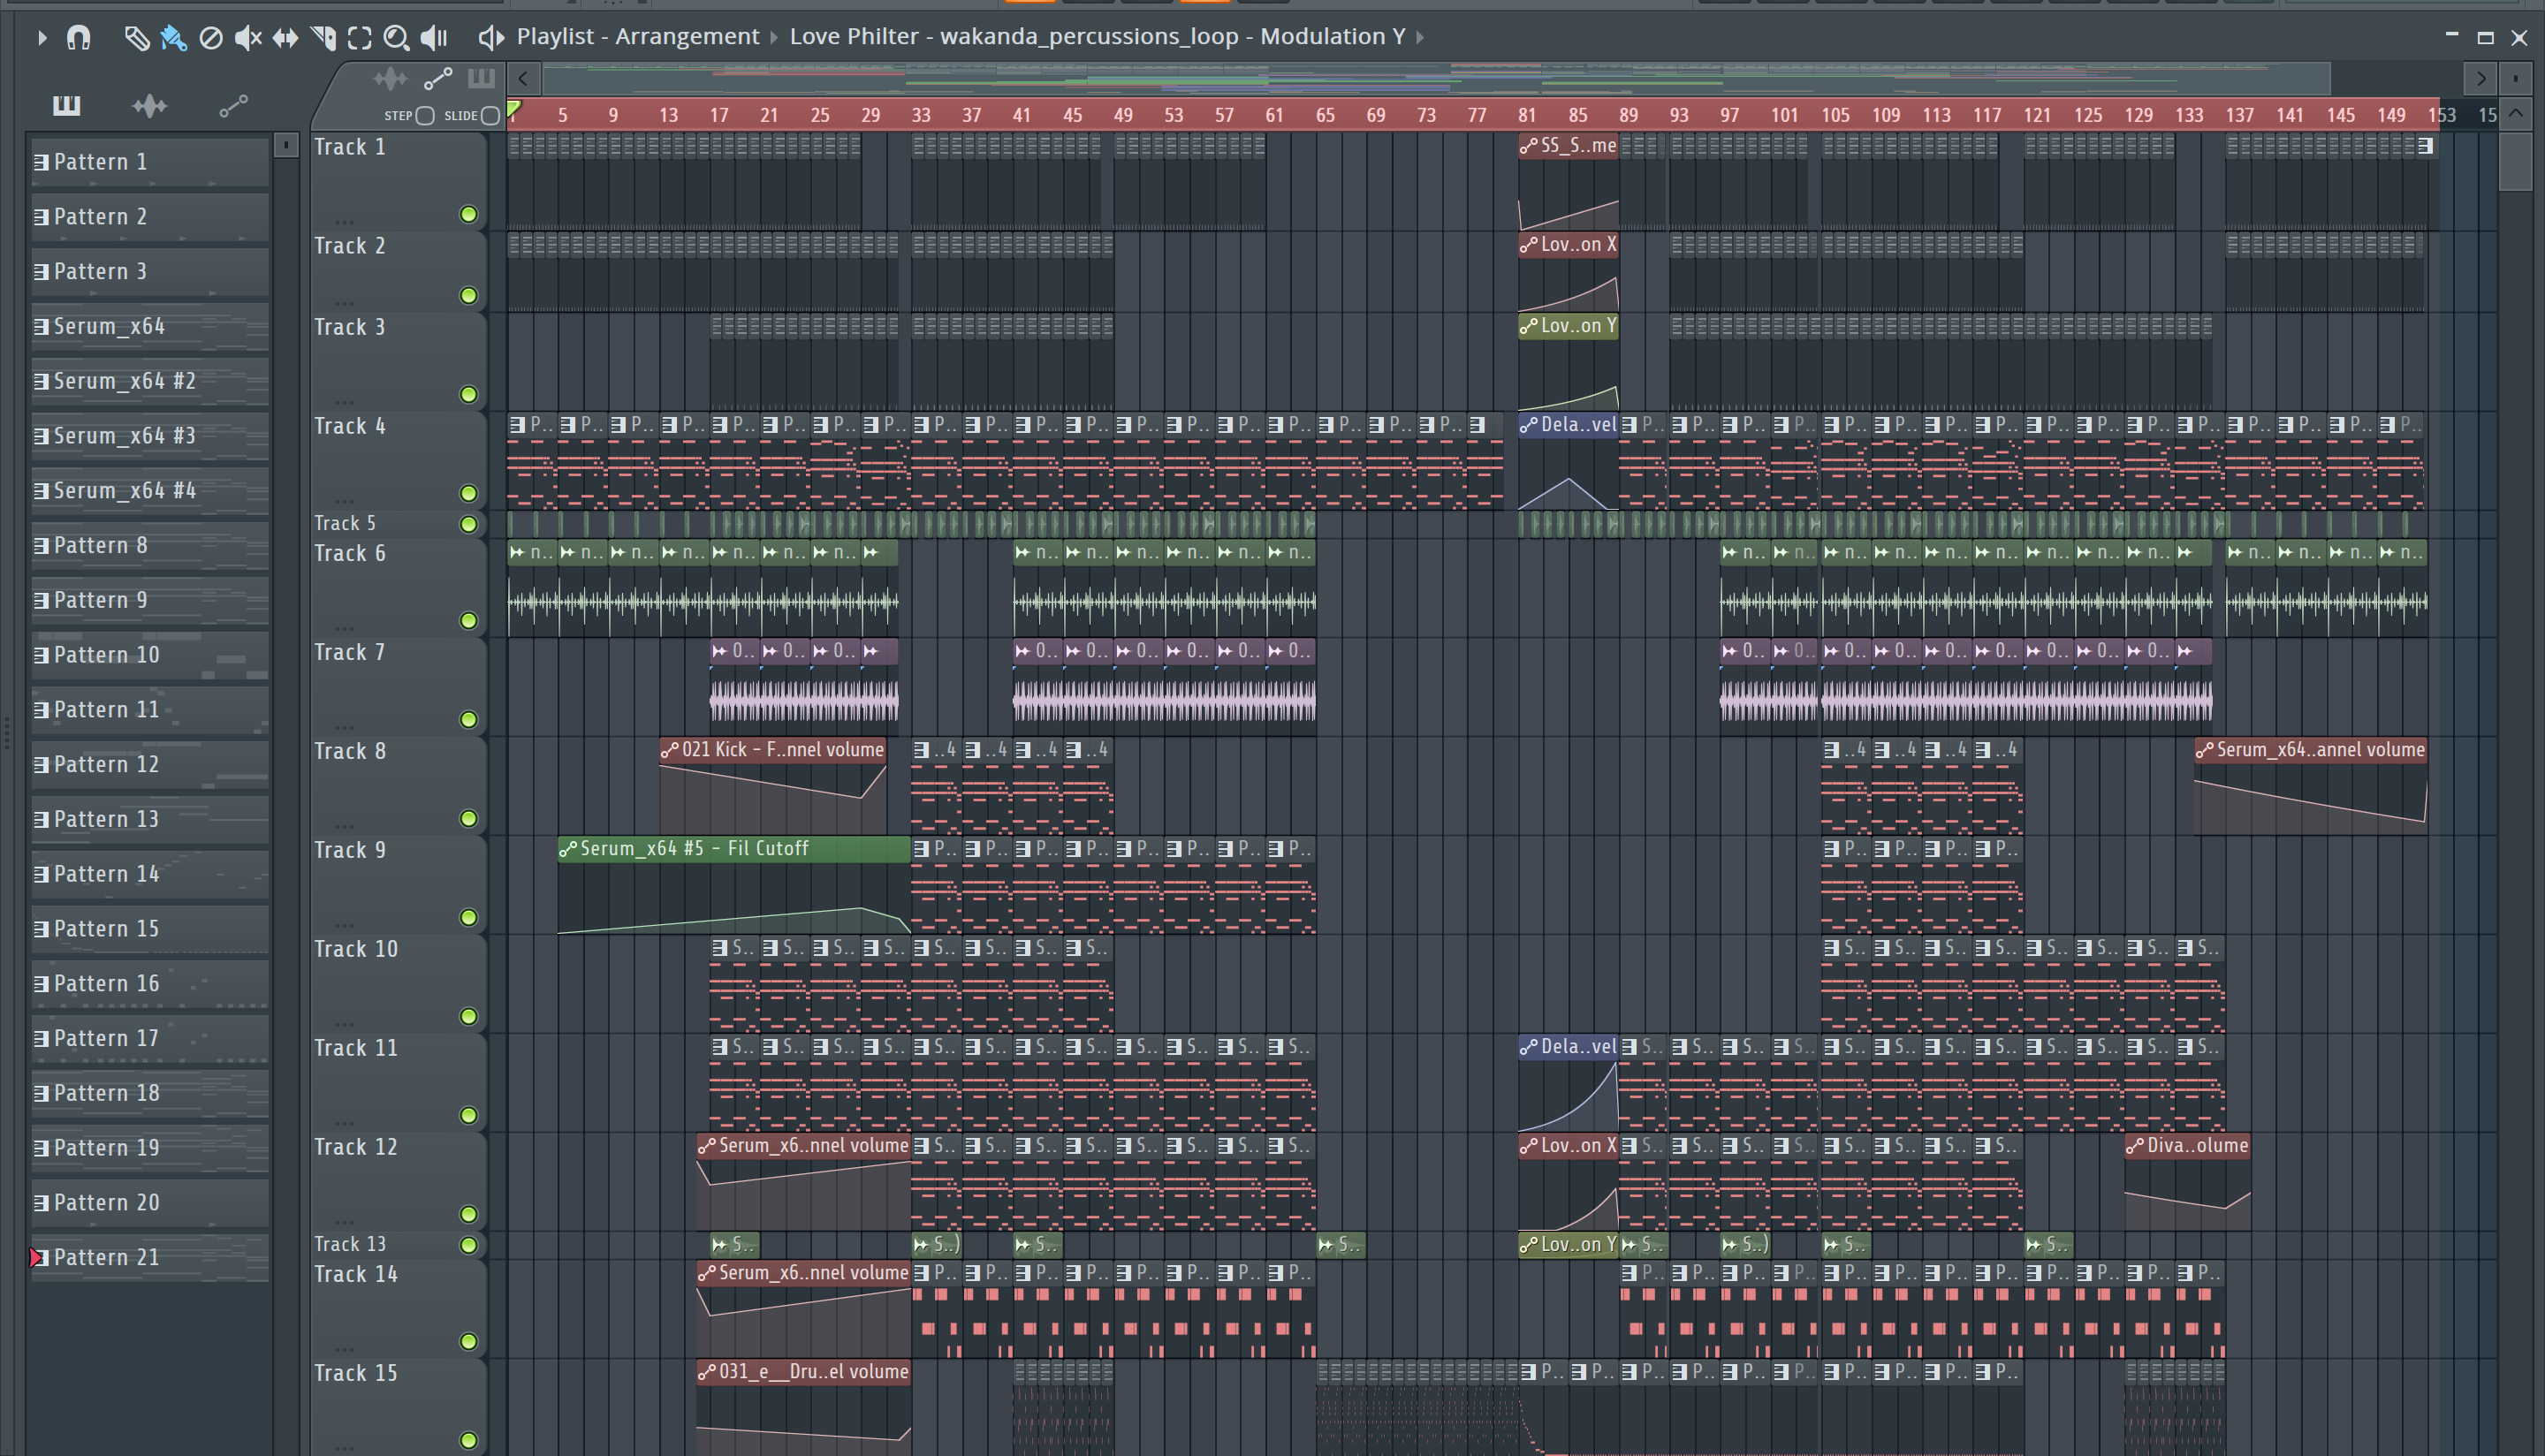This screenshot has width=2545, height=1456.
Task: Enable the SLIDE option
Action: click(490, 115)
